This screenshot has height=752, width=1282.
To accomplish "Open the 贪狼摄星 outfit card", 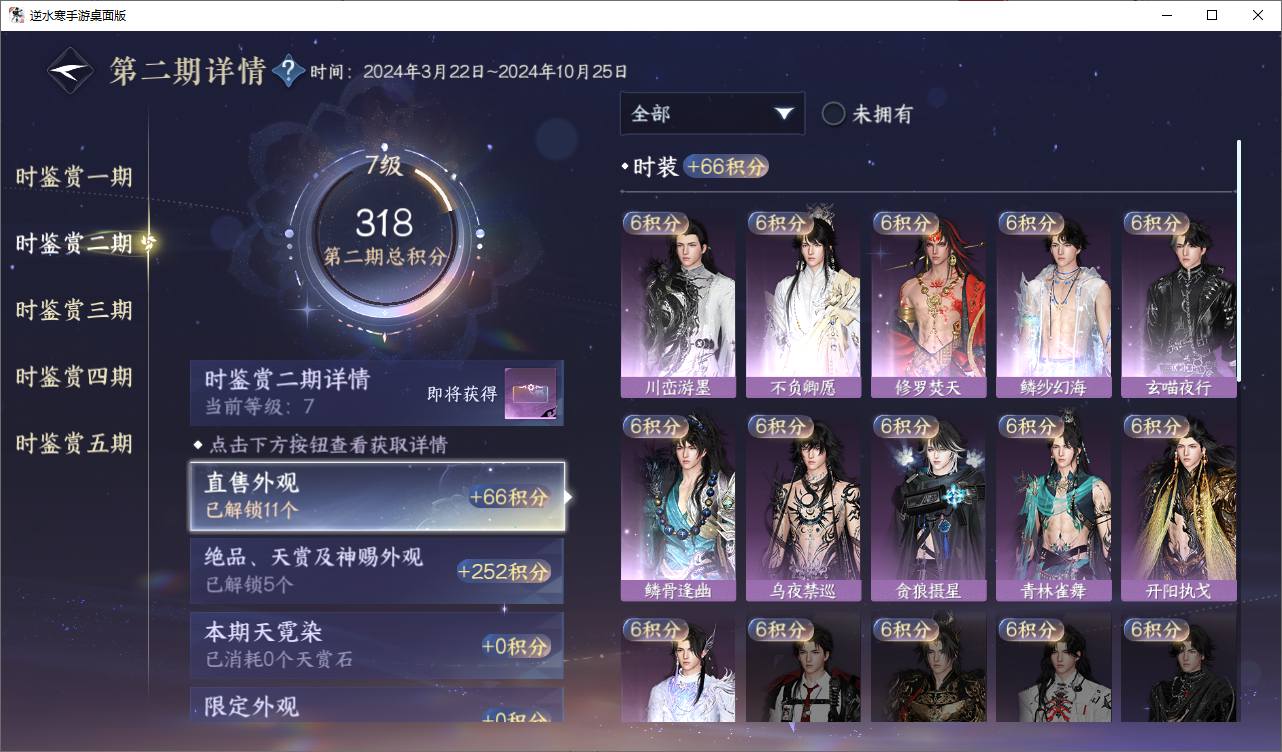I will (928, 508).
